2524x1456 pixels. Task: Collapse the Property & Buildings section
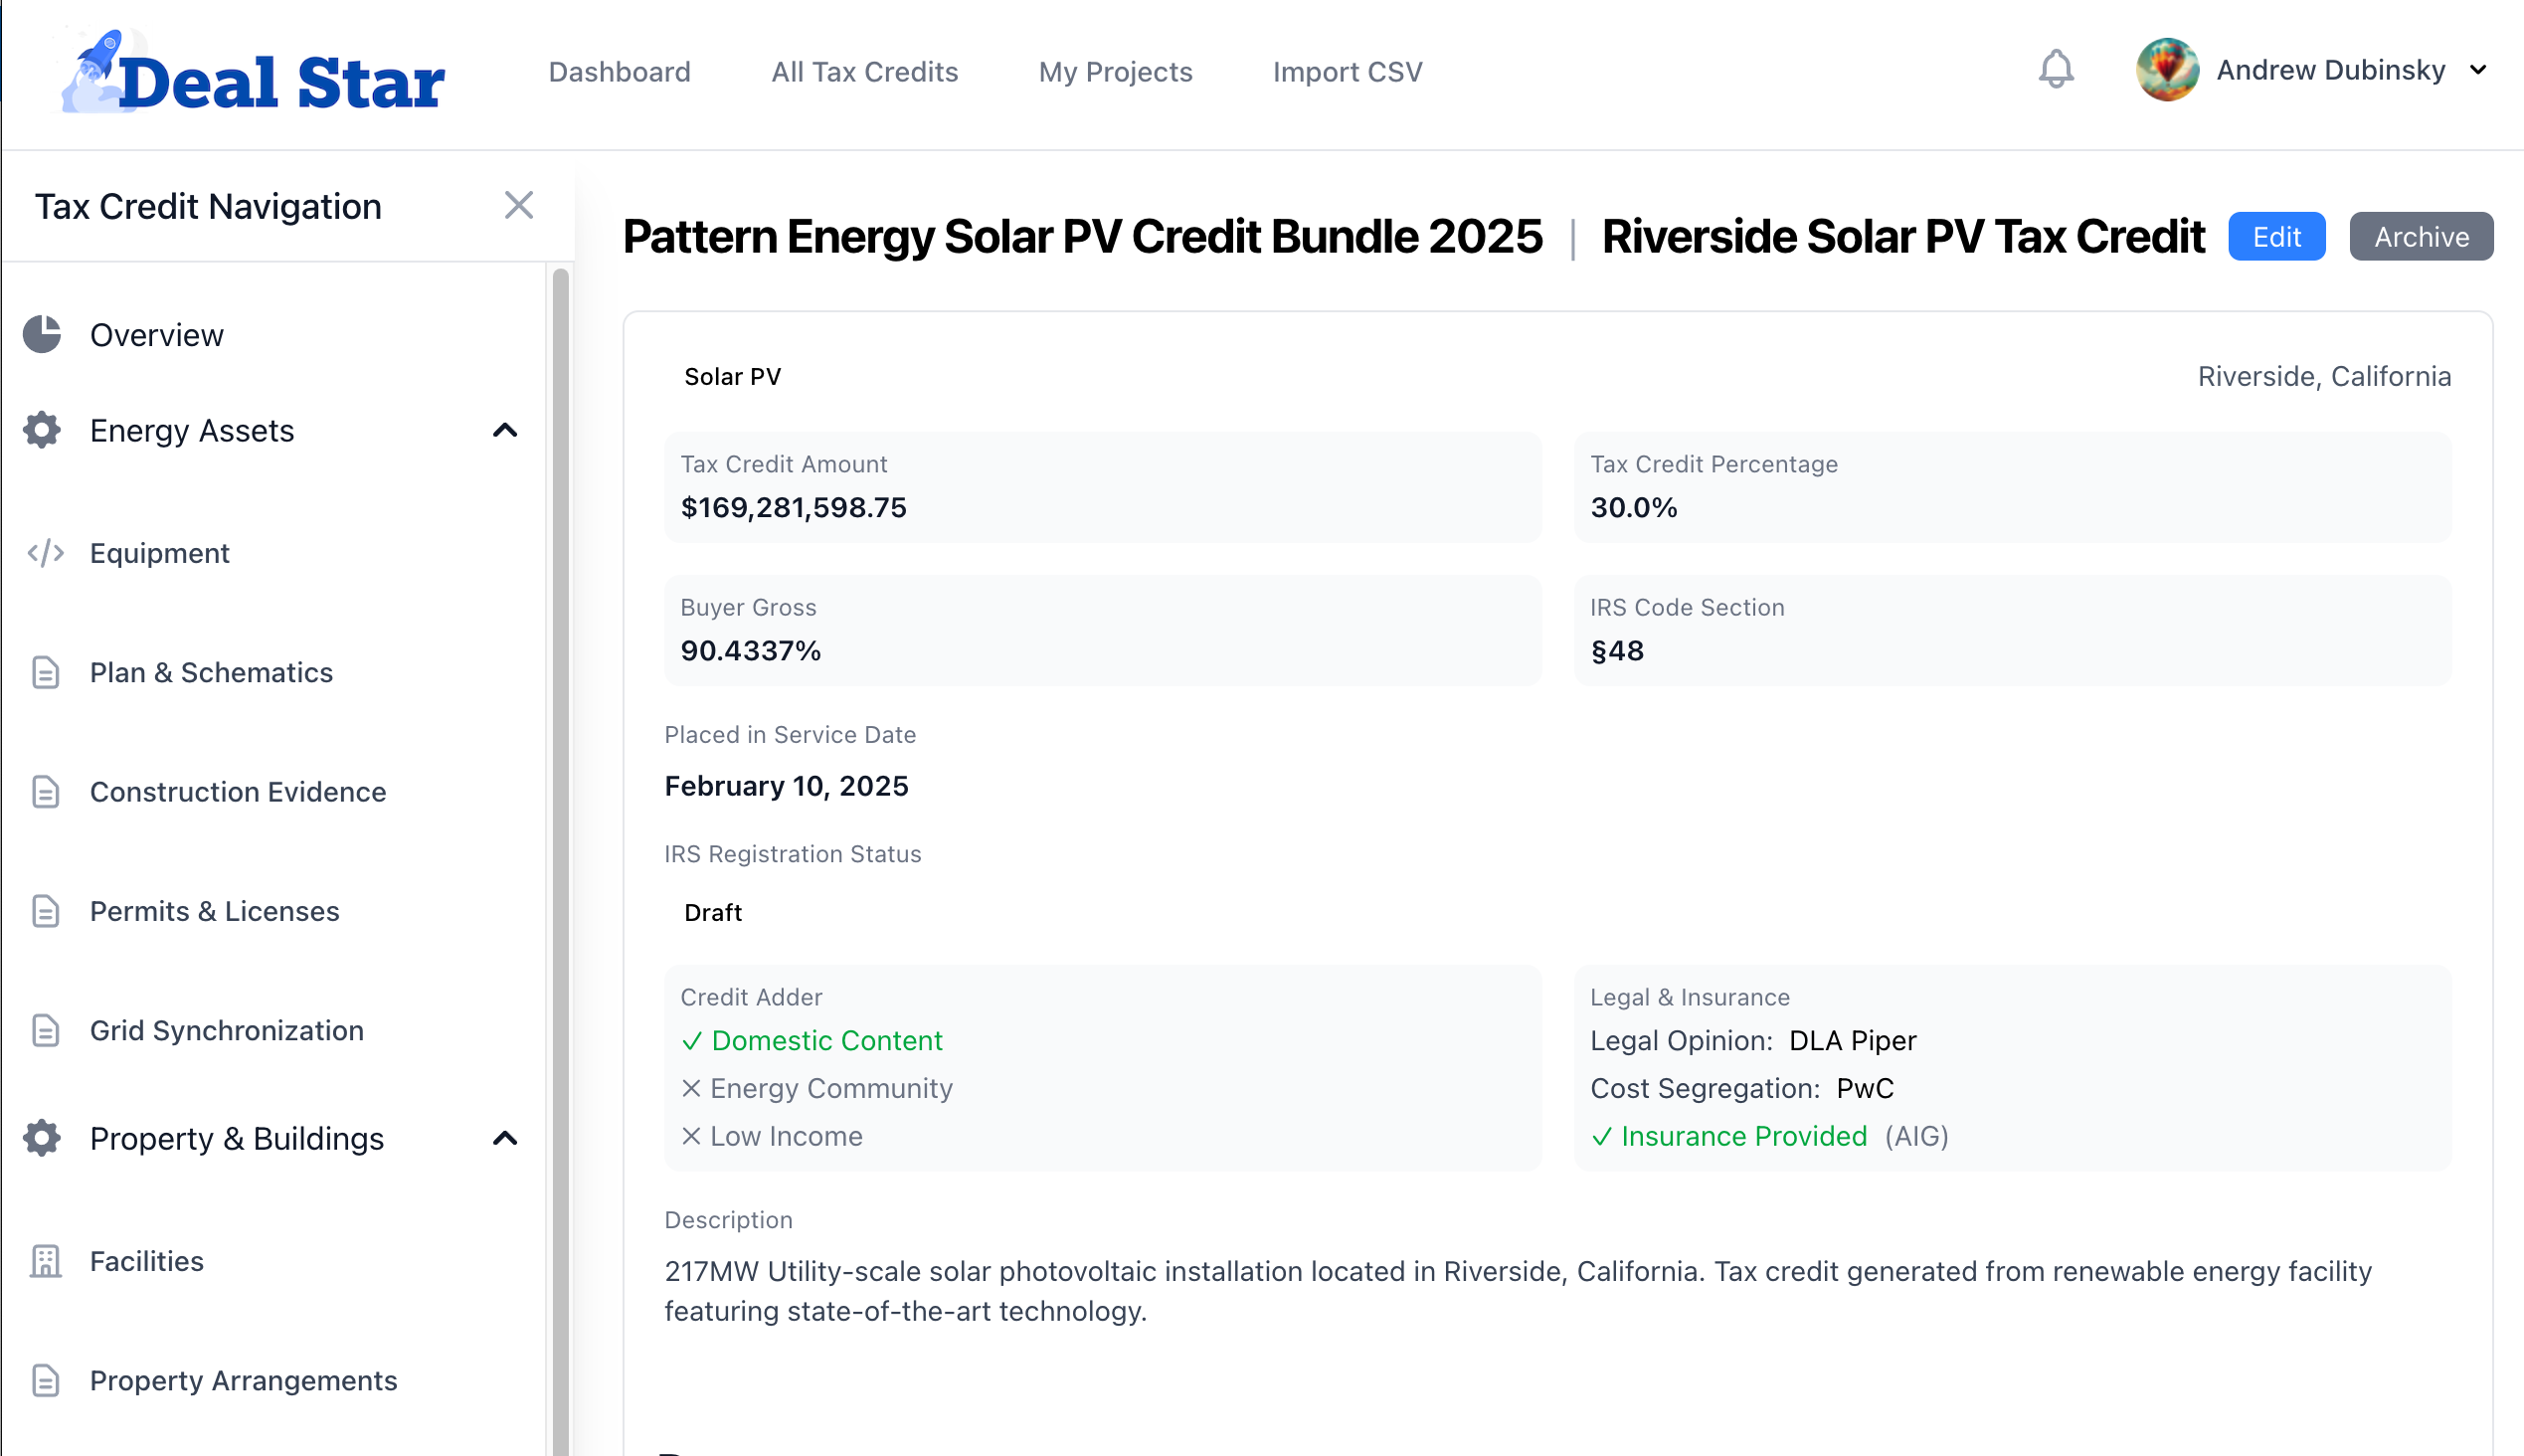click(505, 1138)
